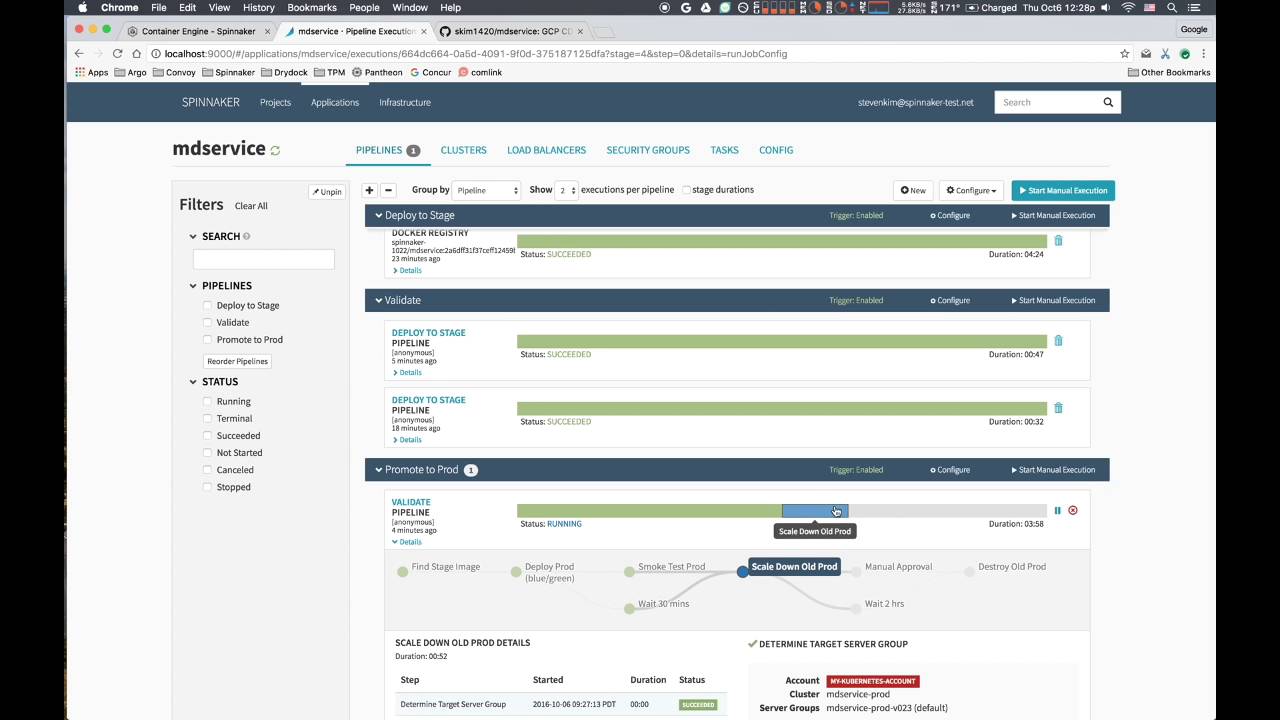Click the browser back arrow
Image resolution: width=1280 pixels, height=720 pixels.
(79, 53)
